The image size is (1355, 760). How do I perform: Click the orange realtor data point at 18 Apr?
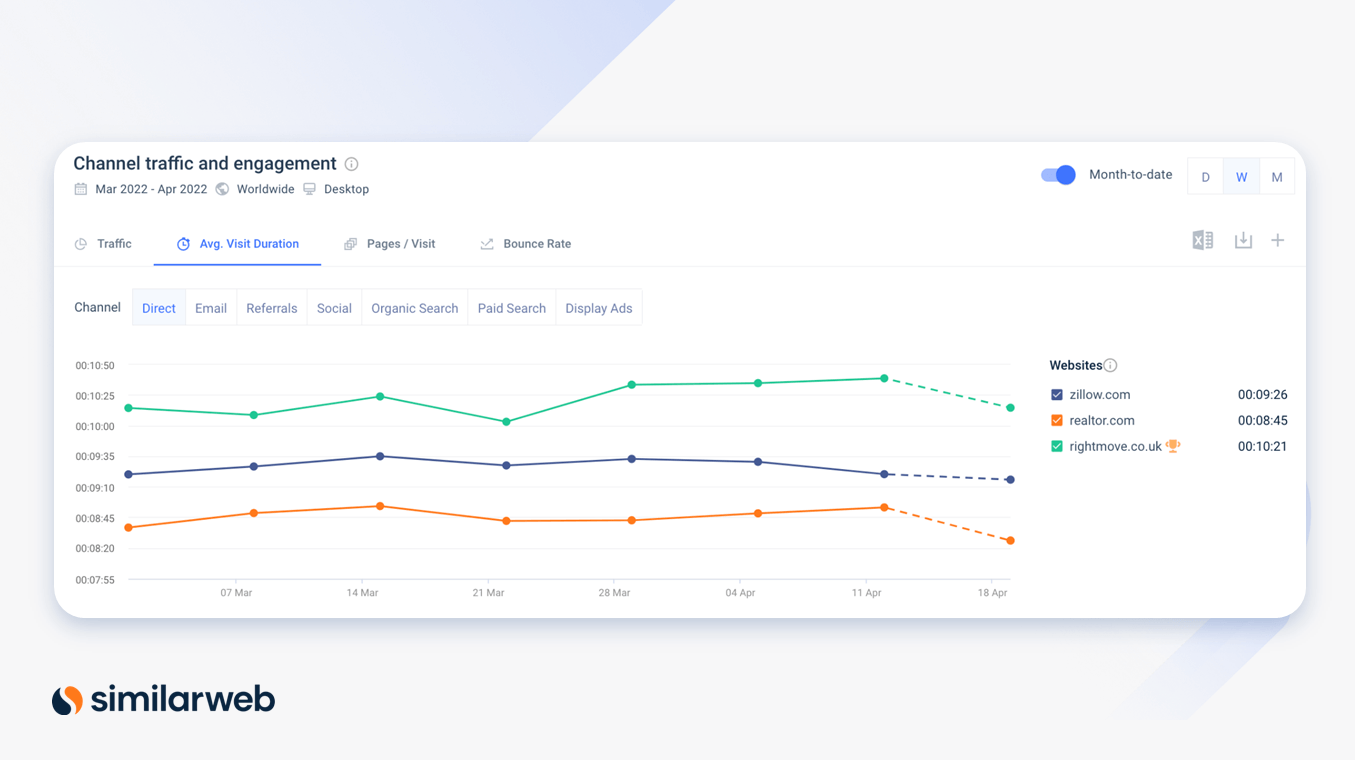(1010, 541)
